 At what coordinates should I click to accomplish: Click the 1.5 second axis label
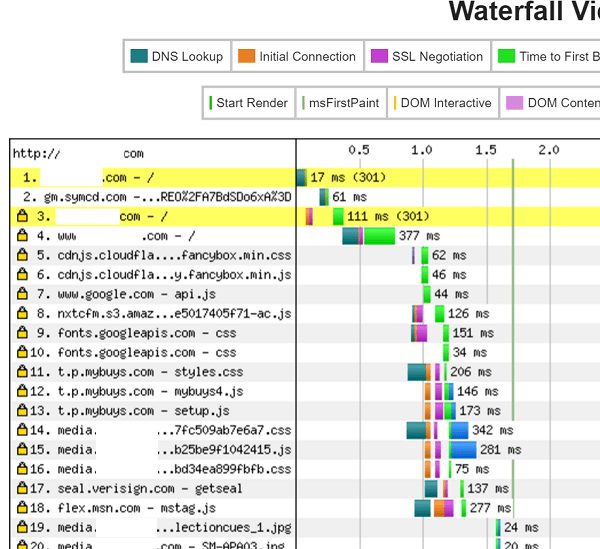[486, 150]
